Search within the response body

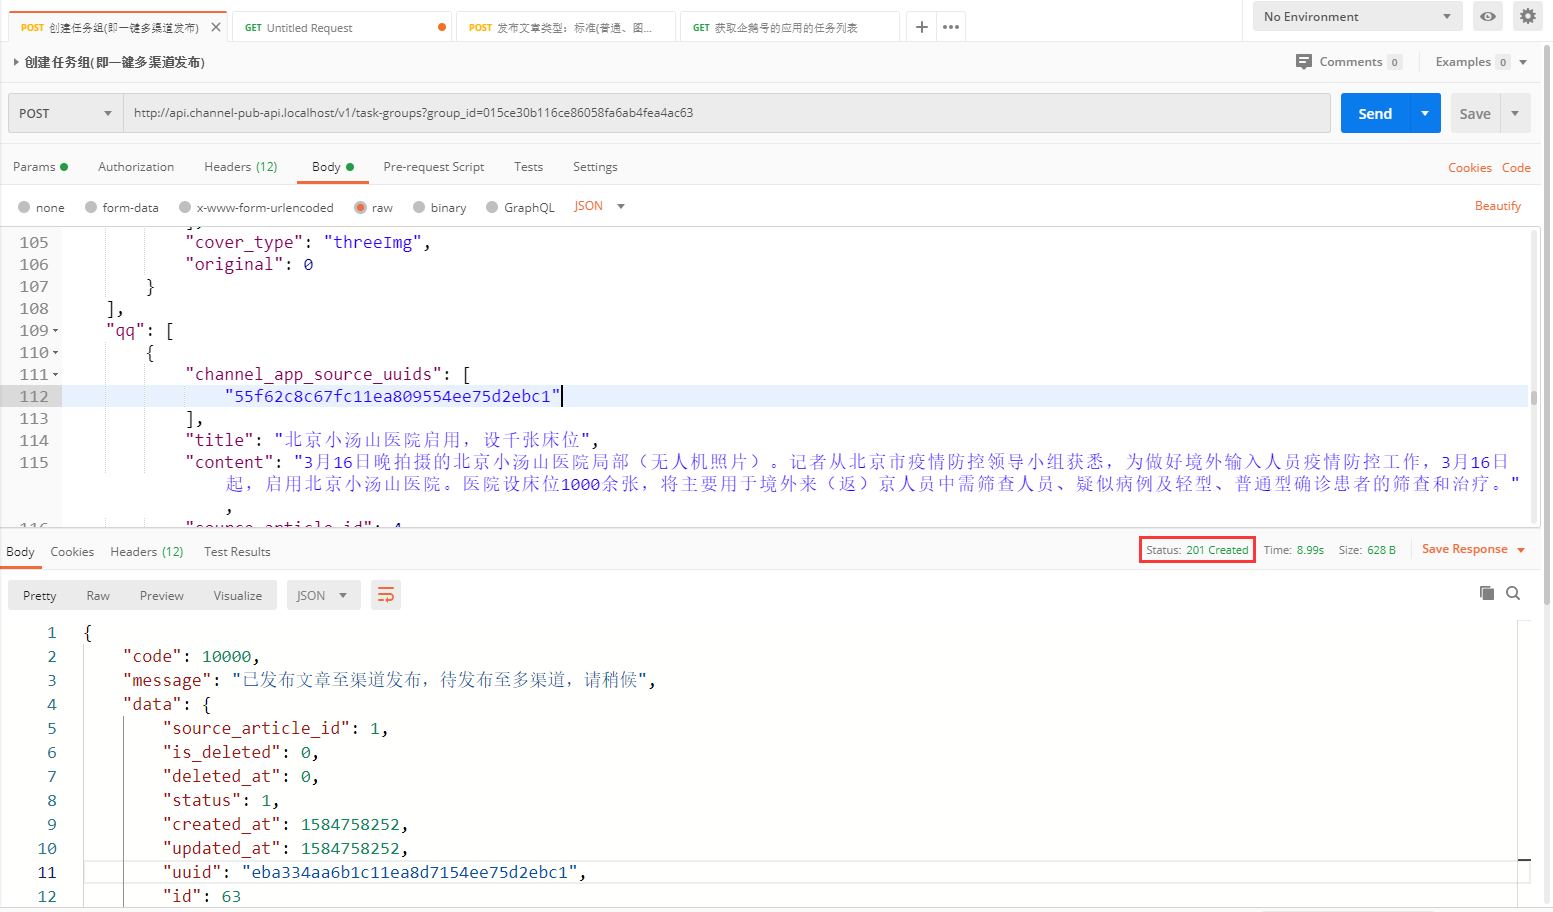1513,593
